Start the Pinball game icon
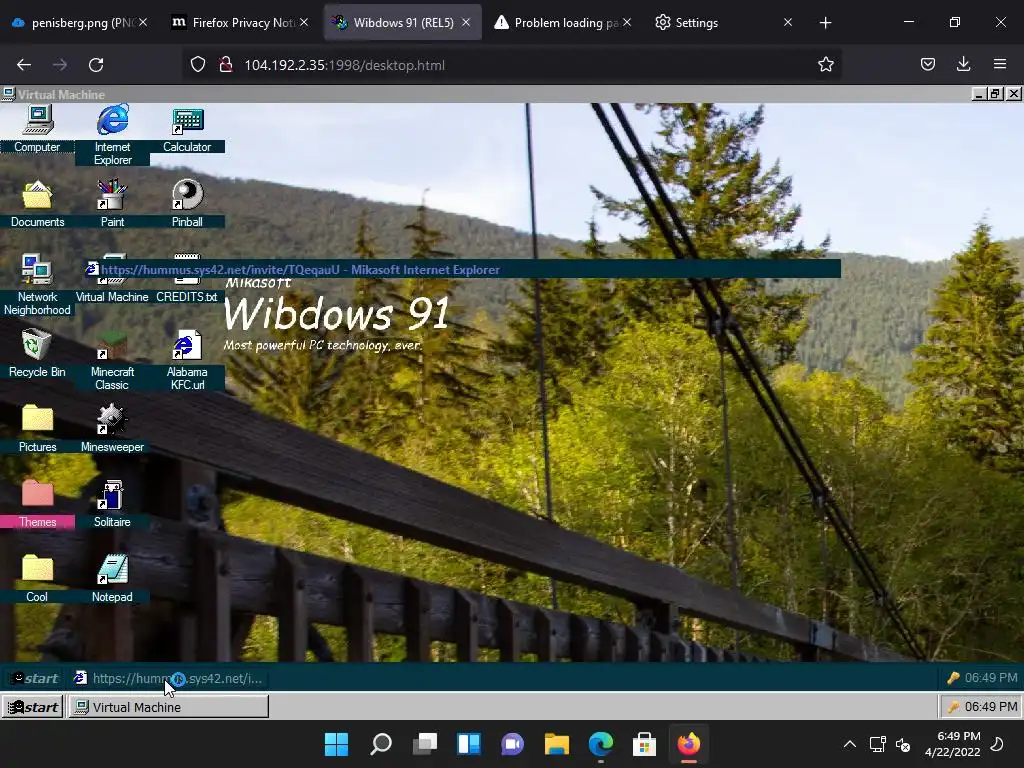 187,203
